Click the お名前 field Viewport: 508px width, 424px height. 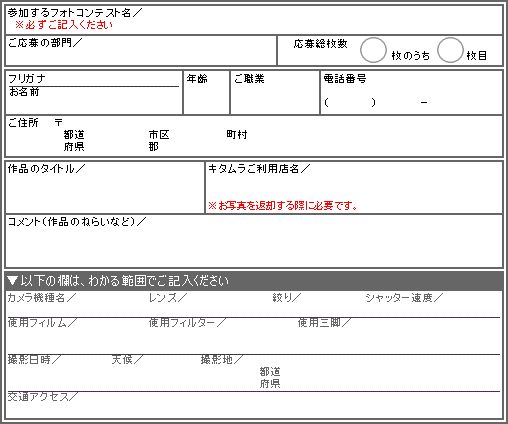[94, 100]
